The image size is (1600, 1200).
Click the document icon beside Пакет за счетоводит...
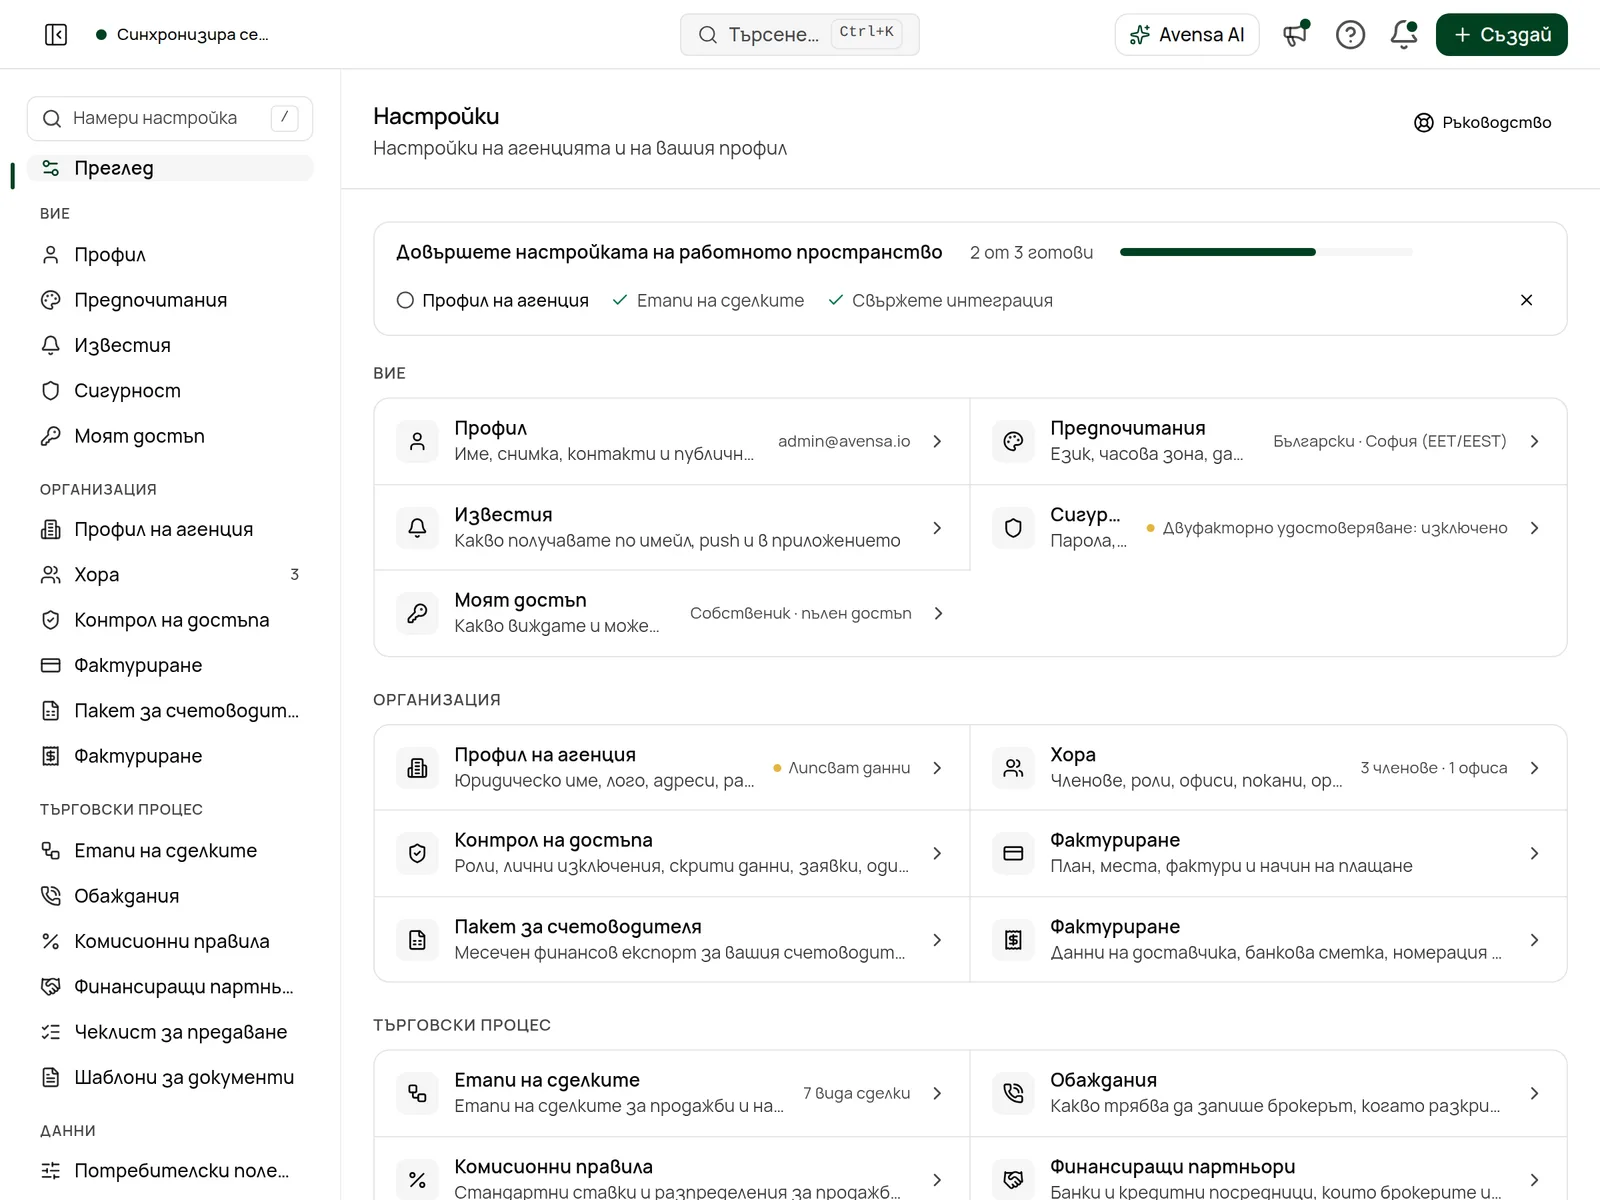pyautogui.click(x=51, y=711)
